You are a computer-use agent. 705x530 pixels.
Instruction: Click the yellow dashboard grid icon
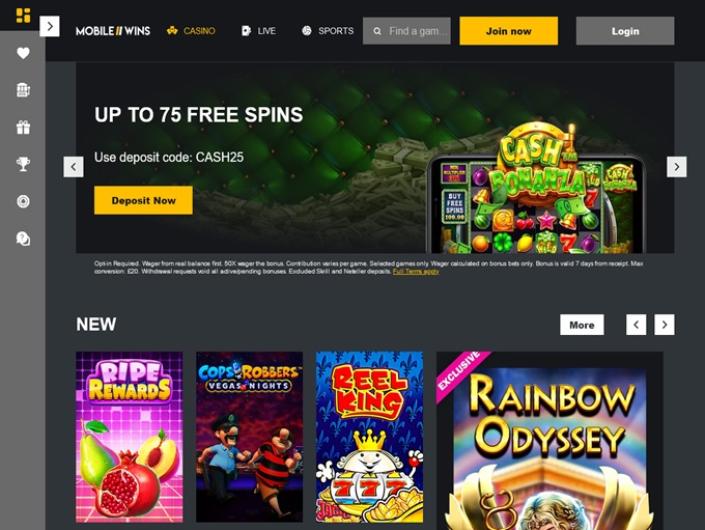coord(23,15)
